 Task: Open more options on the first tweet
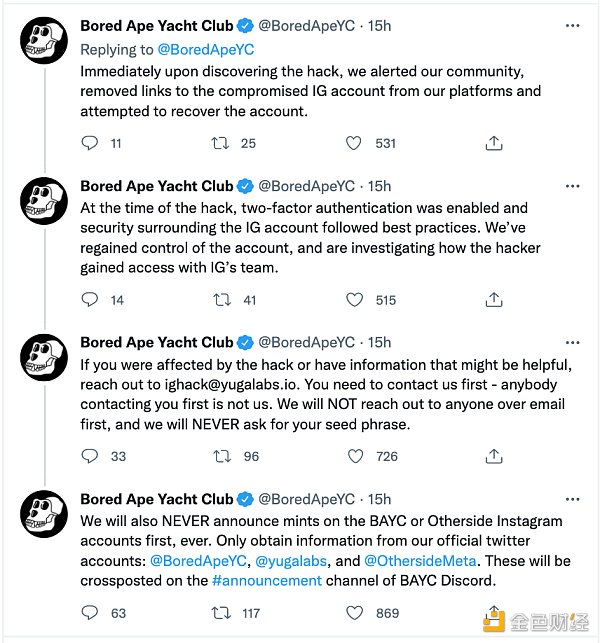tap(571, 26)
